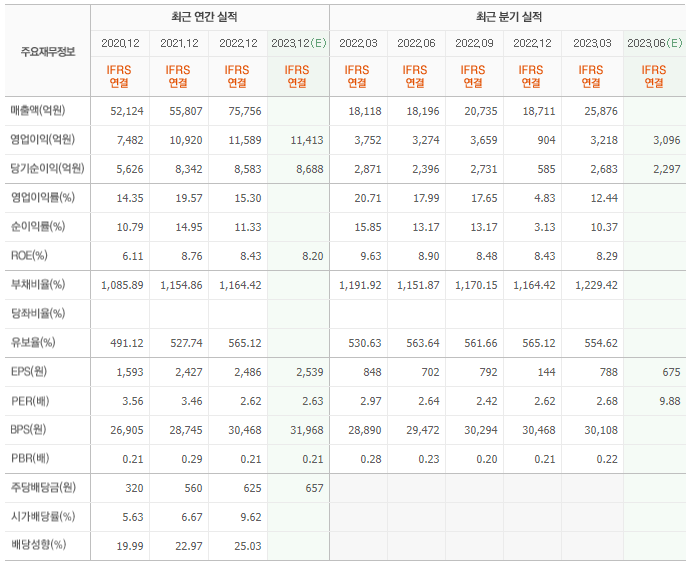Image resolution: width=690 pixels, height=563 pixels.
Task: Click the BPS value 26,905
Action: (127, 430)
